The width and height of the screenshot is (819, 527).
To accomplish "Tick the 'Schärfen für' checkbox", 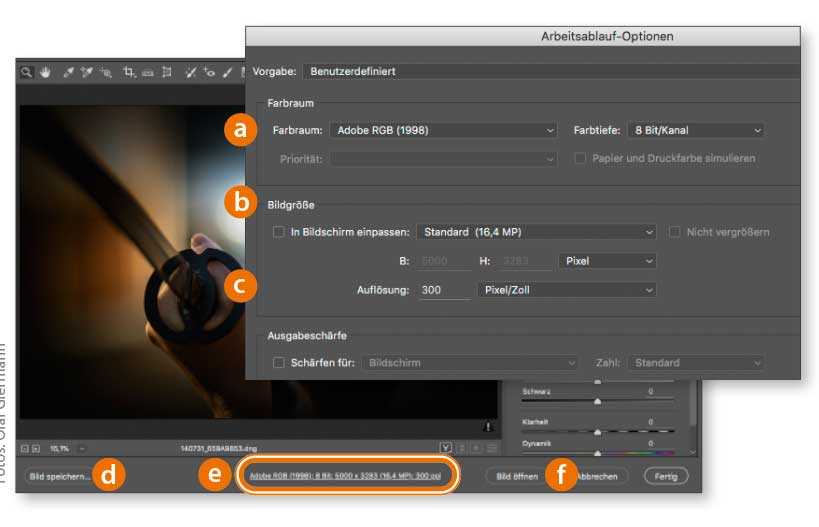I will pos(280,363).
